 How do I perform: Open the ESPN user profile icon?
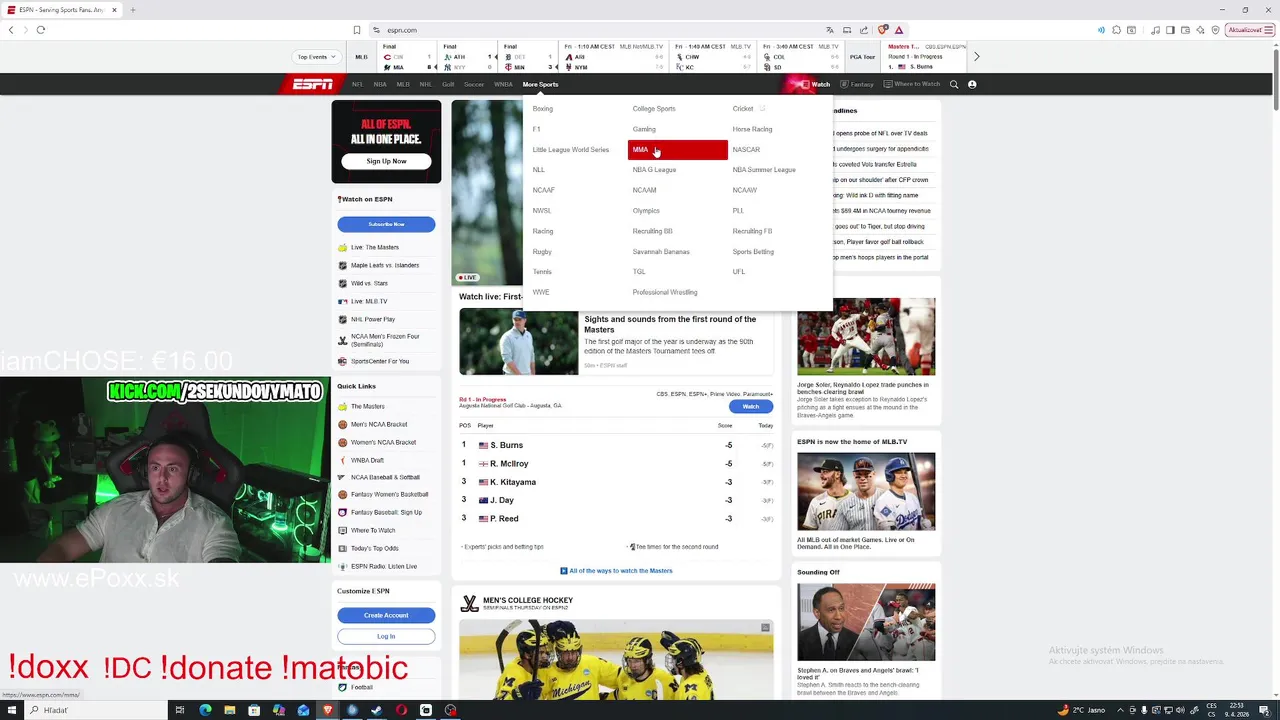tap(972, 84)
